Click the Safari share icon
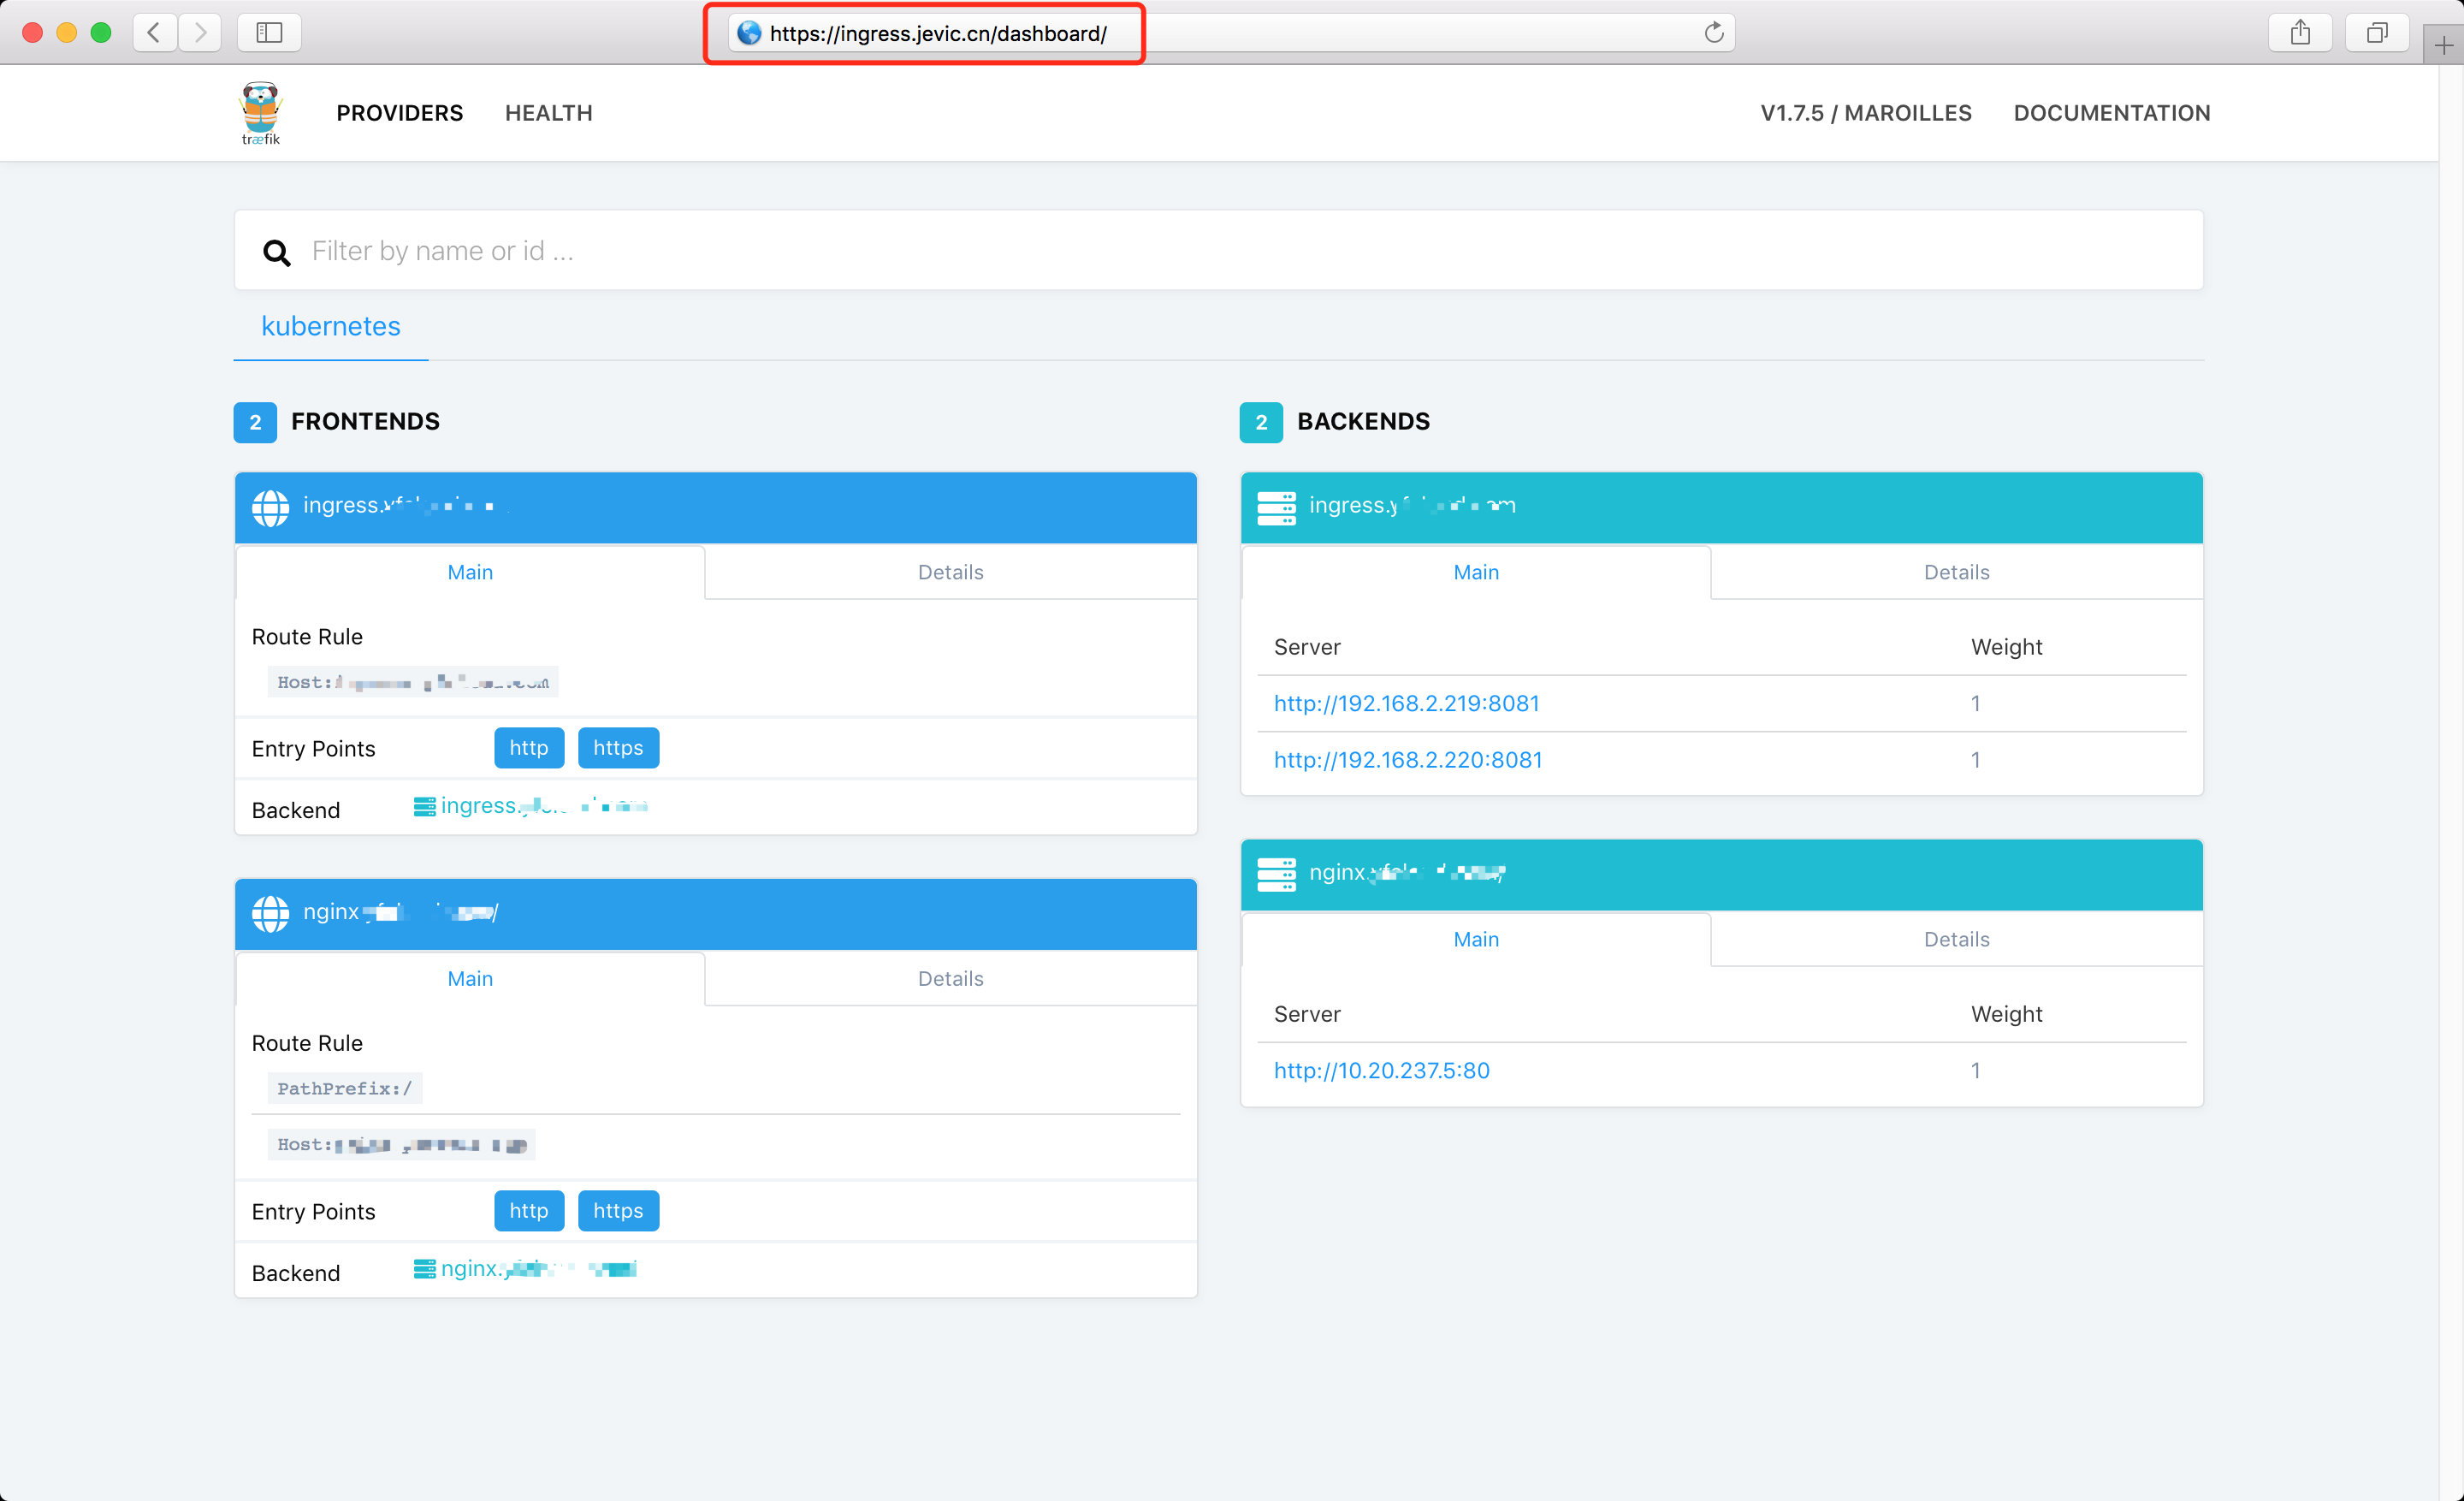 click(x=2300, y=33)
